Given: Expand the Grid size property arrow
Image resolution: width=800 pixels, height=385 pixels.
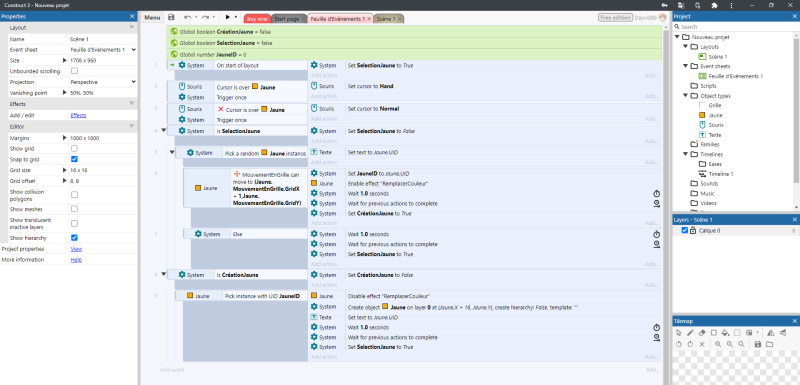Looking at the screenshot, I should pyautogui.click(x=64, y=170).
